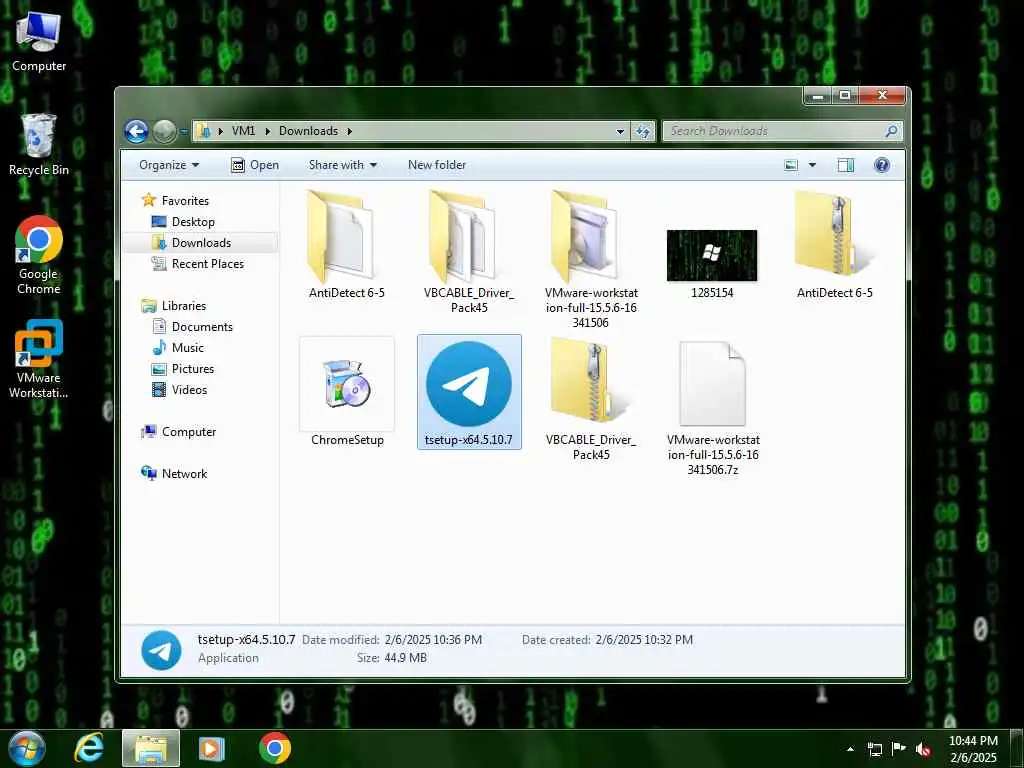Open the view options dropdown arrow
1024x768 pixels.
812,165
